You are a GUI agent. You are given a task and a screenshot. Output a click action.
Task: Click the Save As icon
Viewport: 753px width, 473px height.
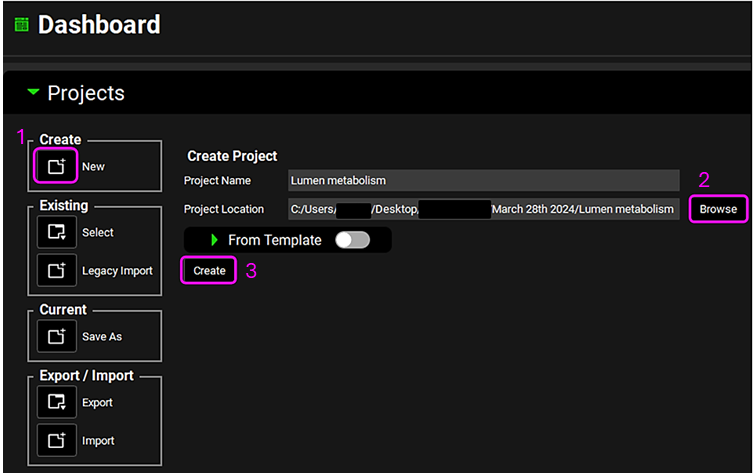coord(56,336)
